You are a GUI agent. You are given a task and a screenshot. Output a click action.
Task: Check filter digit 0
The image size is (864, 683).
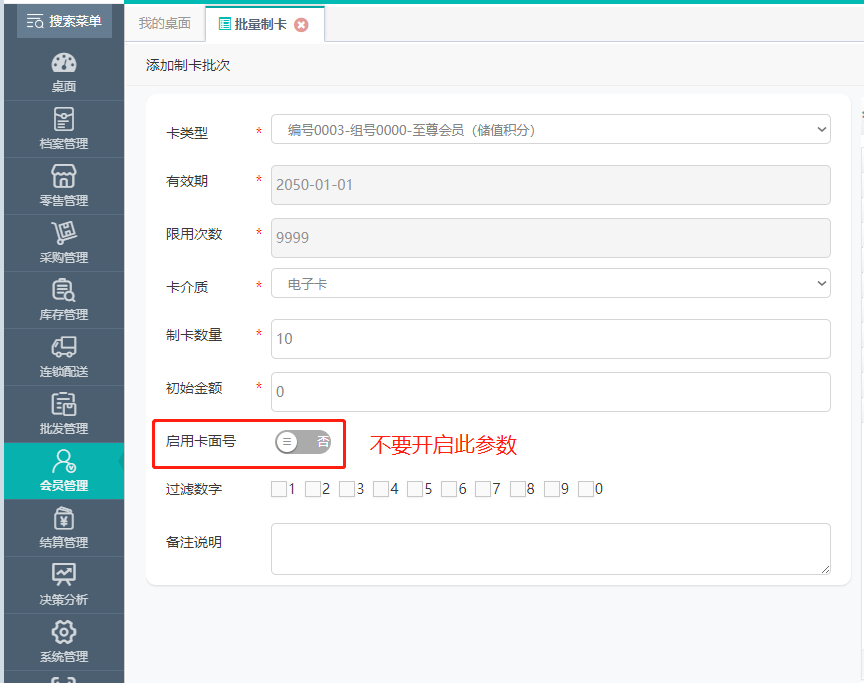click(x=586, y=489)
